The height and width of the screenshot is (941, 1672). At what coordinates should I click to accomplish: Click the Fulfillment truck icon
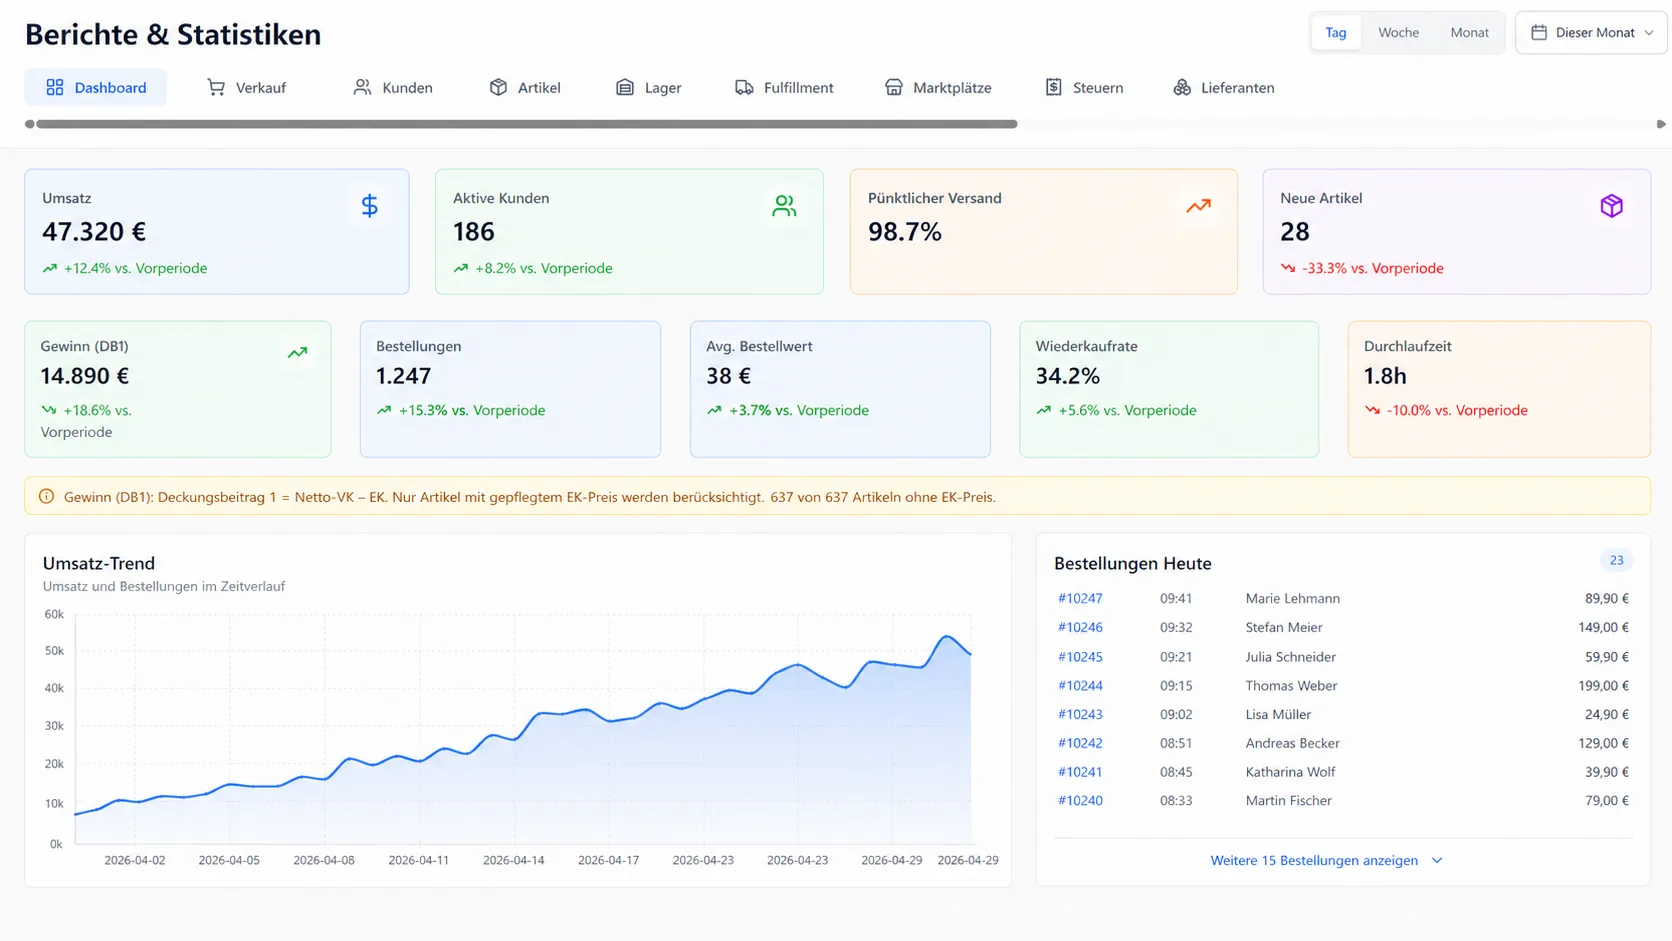click(744, 88)
